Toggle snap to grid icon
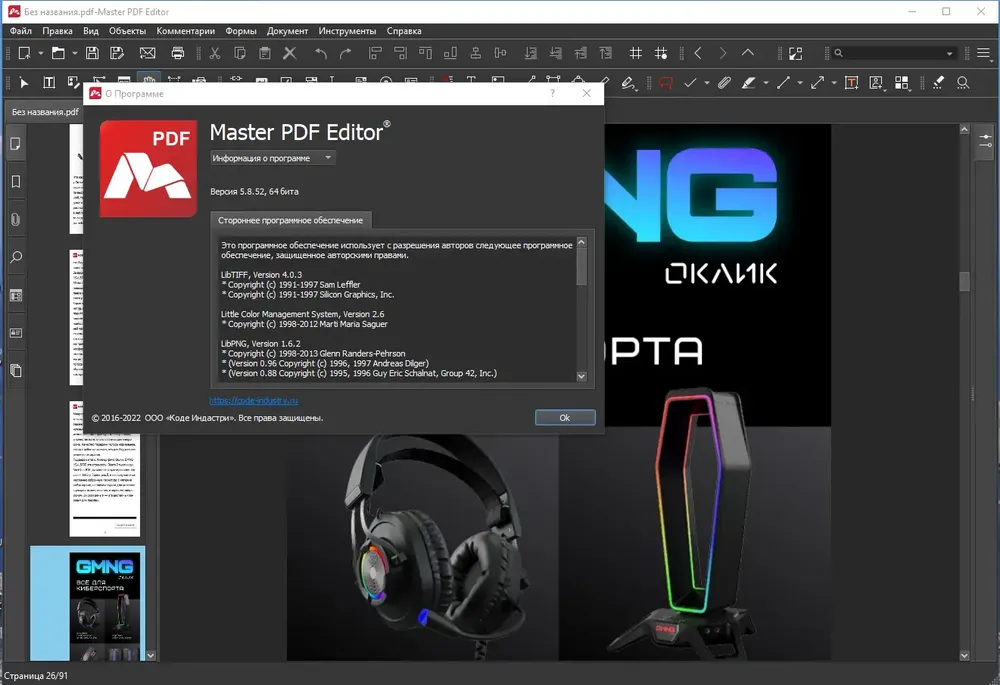Image resolution: width=1000 pixels, height=685 pixels. (661, 54)
